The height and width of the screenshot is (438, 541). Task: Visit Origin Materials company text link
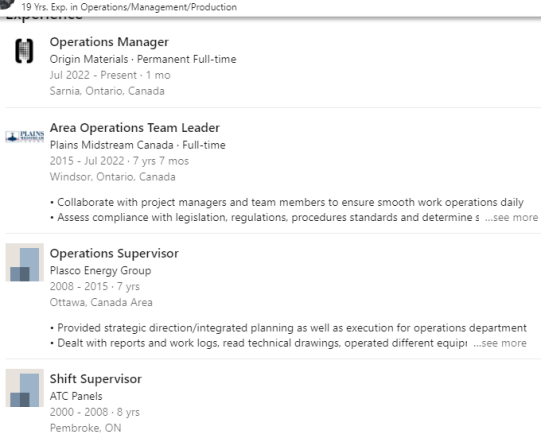[x=89, y=59]
